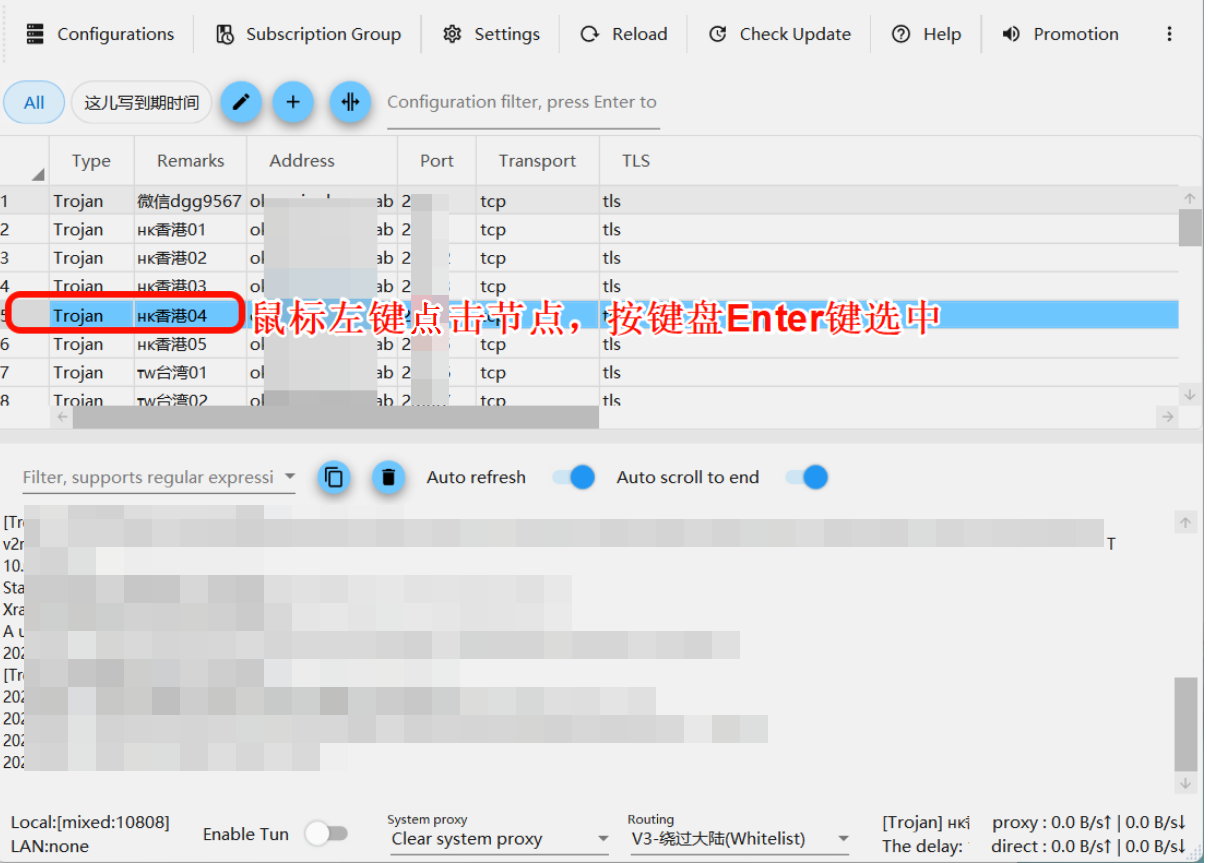Clear the log with trash icon
The image size is (1208, 863).
[x=389, y=478]
